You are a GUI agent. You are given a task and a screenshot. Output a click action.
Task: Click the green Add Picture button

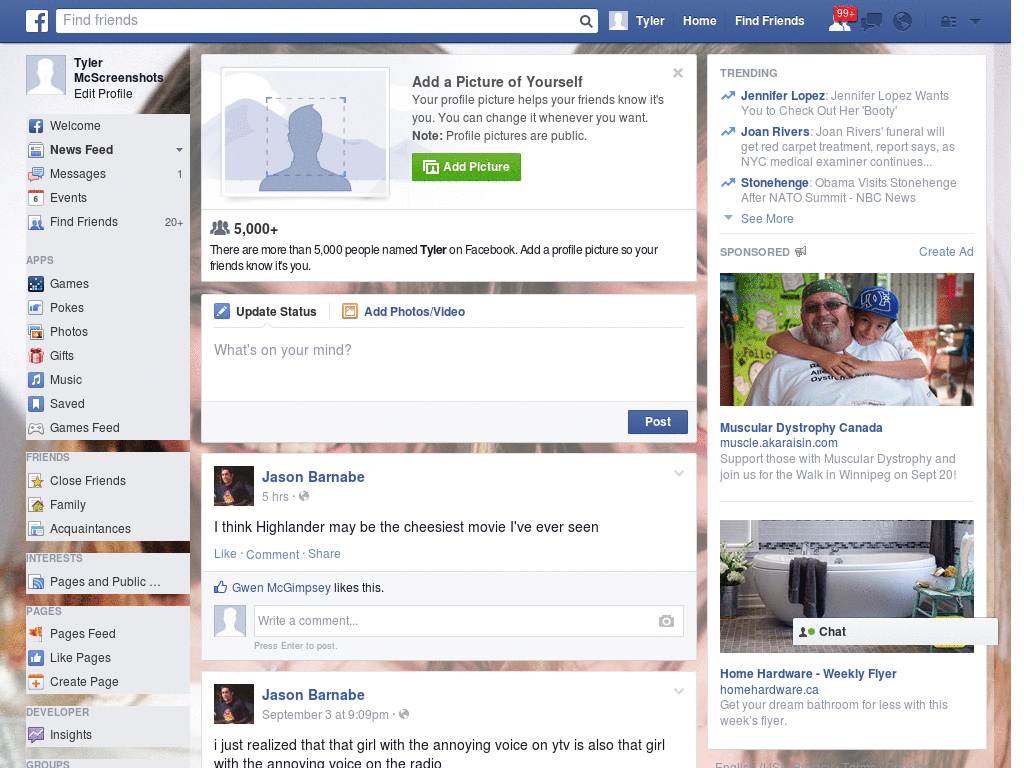pos(466,167)
